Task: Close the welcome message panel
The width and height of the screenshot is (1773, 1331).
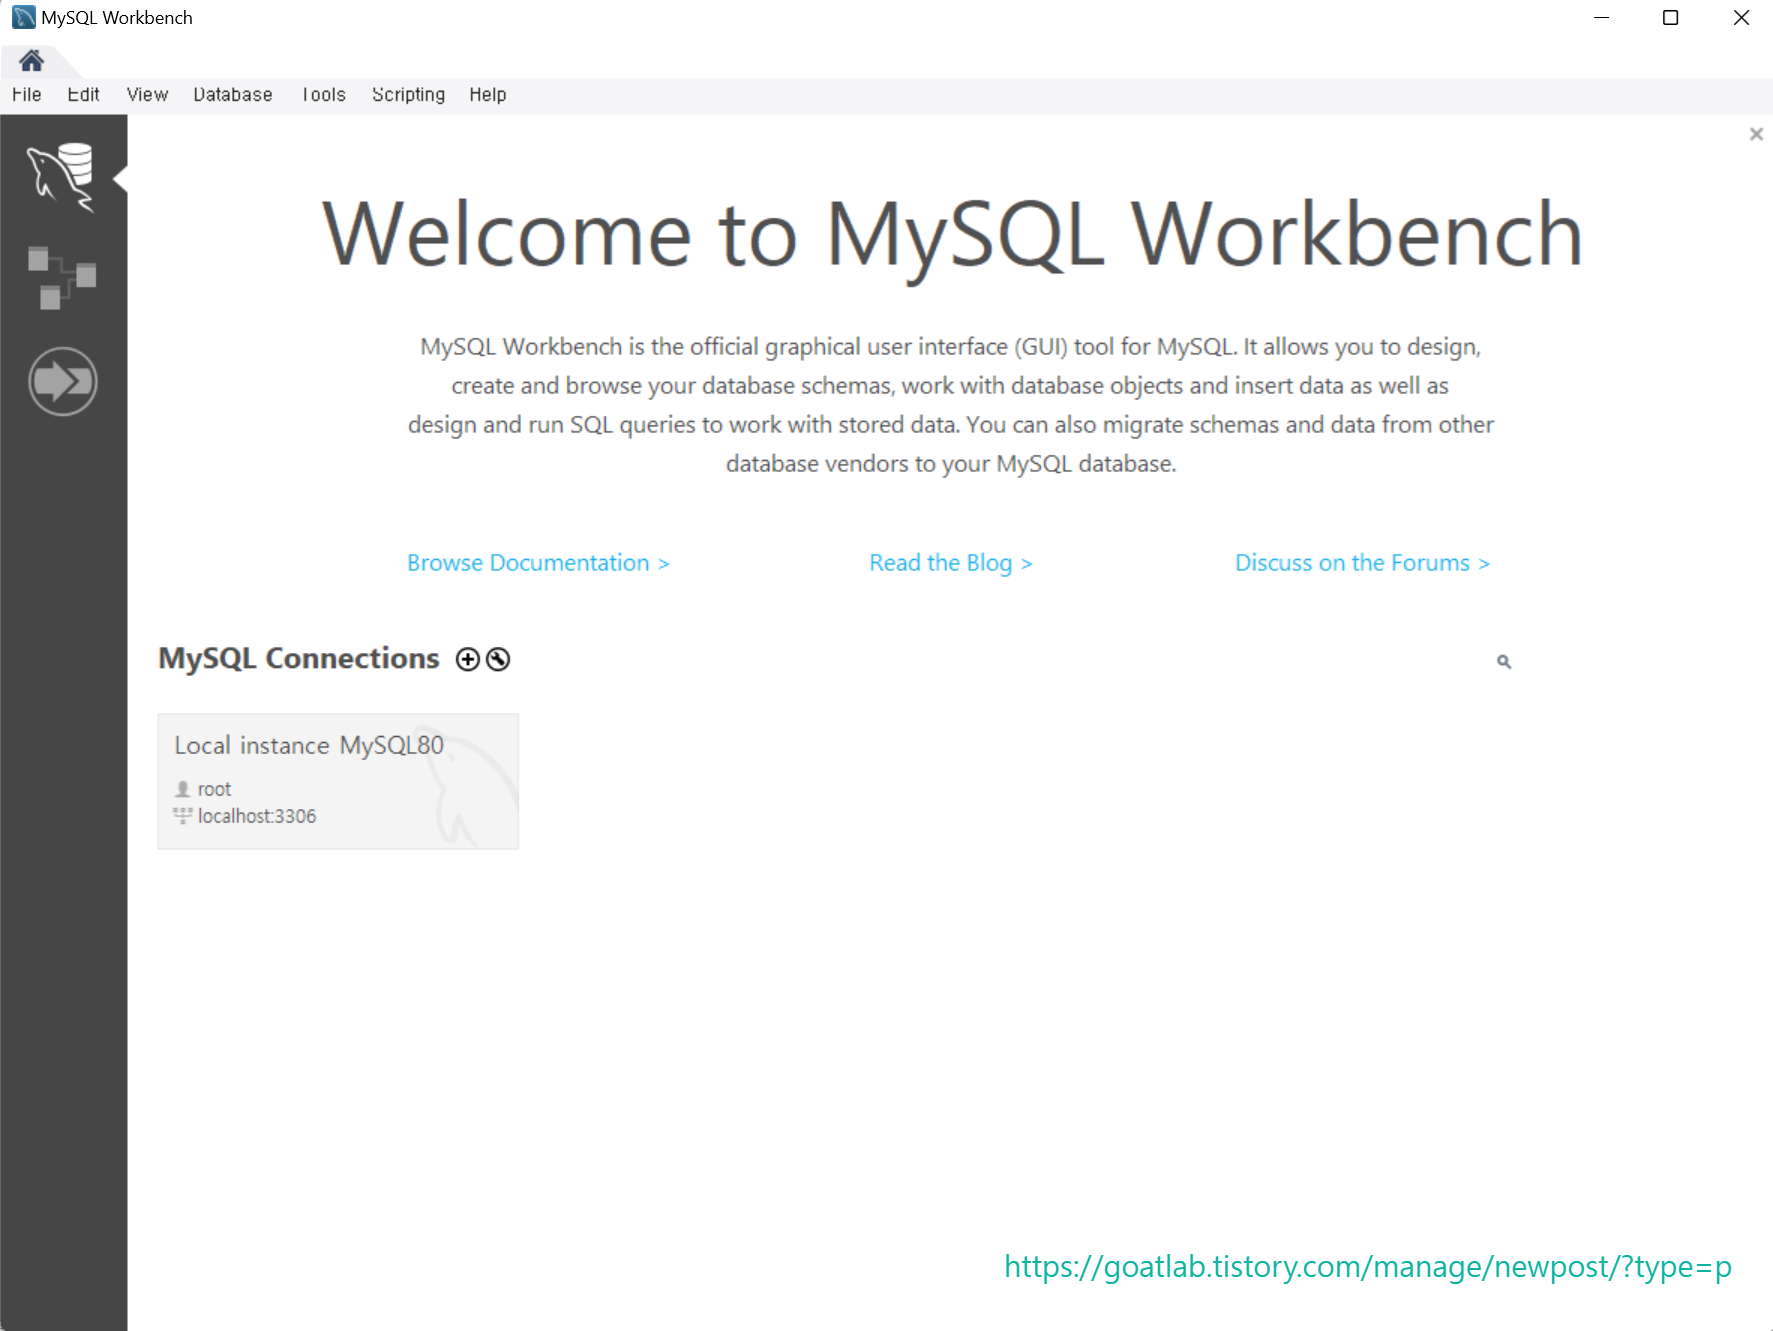Action: (1756, 134)
